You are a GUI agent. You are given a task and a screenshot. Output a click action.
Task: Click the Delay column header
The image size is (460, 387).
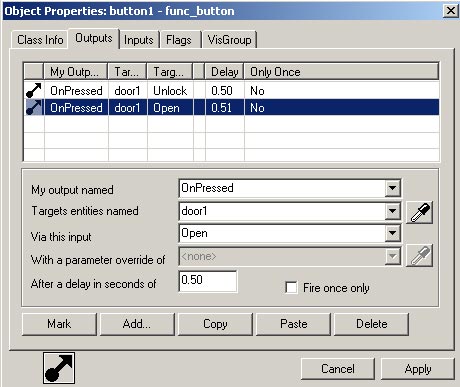pyautogui.click(x=224, y=72)
